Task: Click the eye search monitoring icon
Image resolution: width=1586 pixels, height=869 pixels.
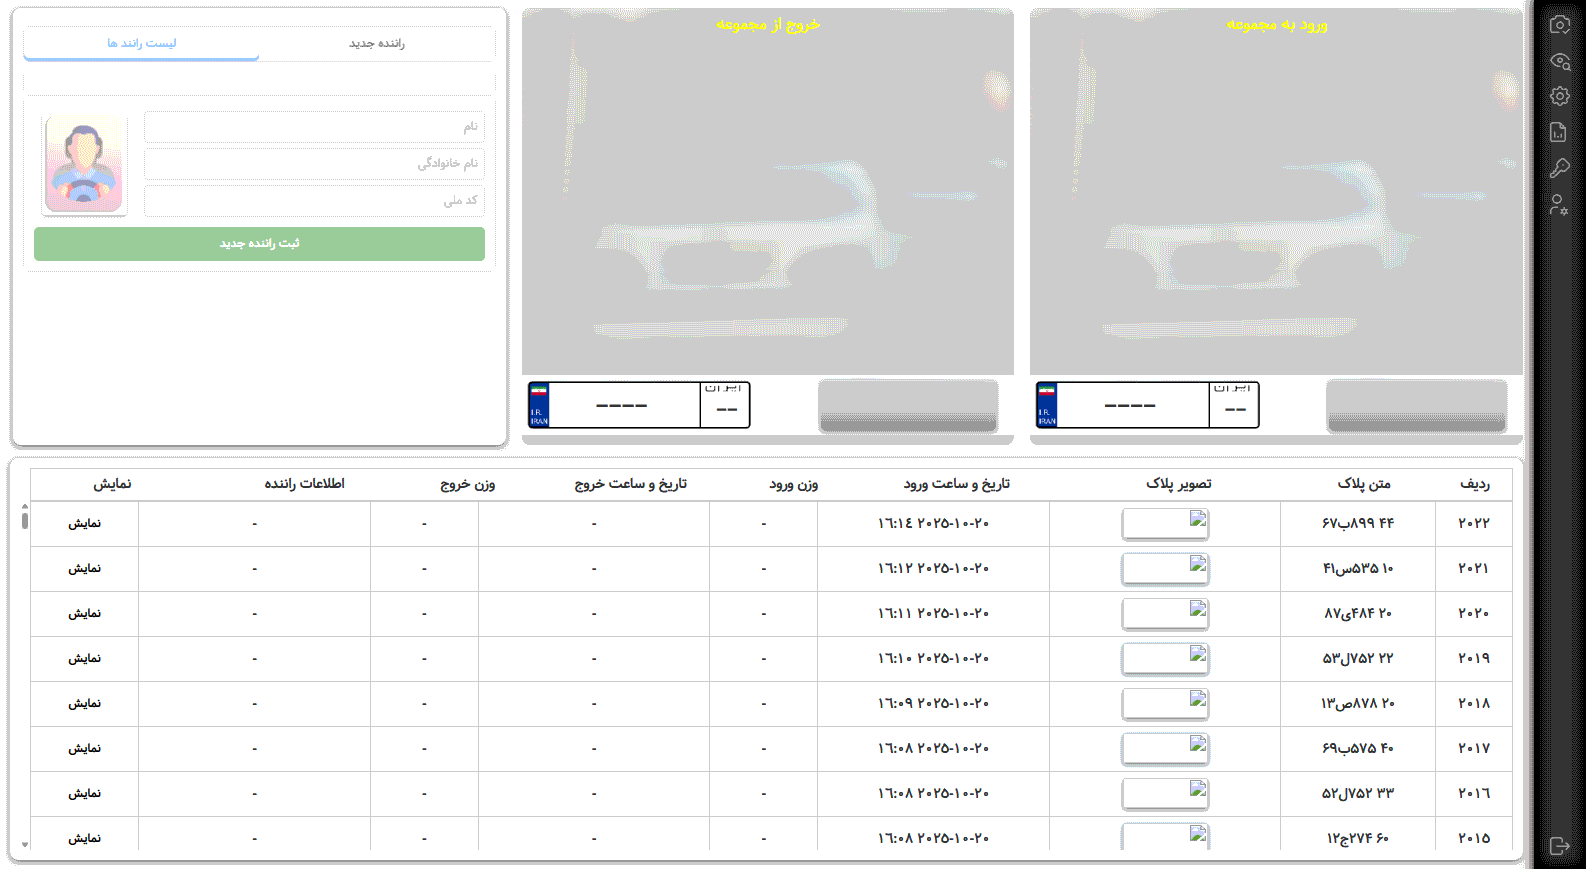Action: click(x=1559, y=61)
